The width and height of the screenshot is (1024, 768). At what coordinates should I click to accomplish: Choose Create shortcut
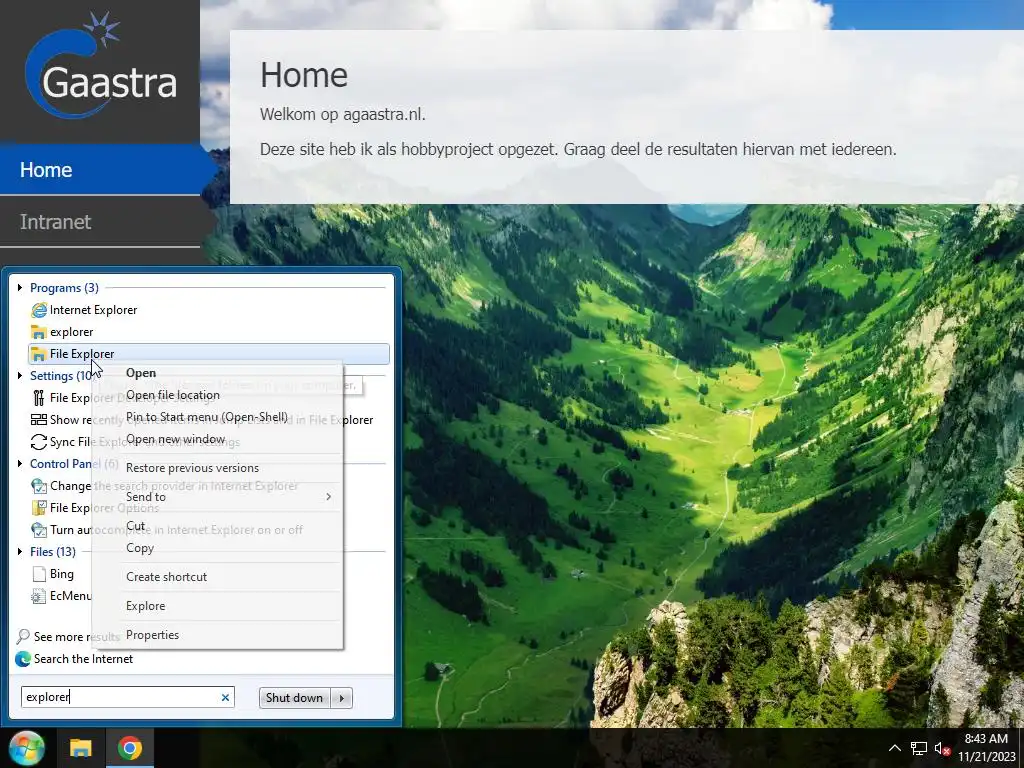[x=217, y=577]
